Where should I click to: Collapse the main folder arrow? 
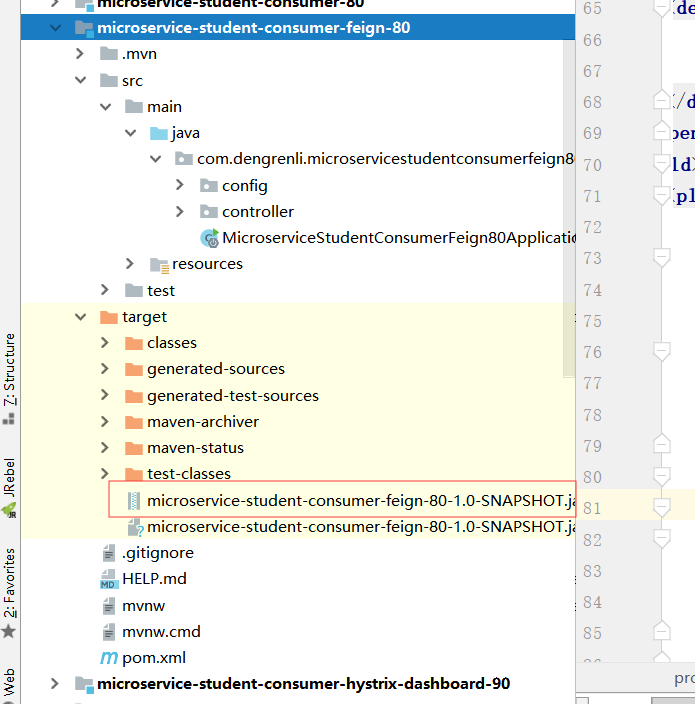(106, 107)
